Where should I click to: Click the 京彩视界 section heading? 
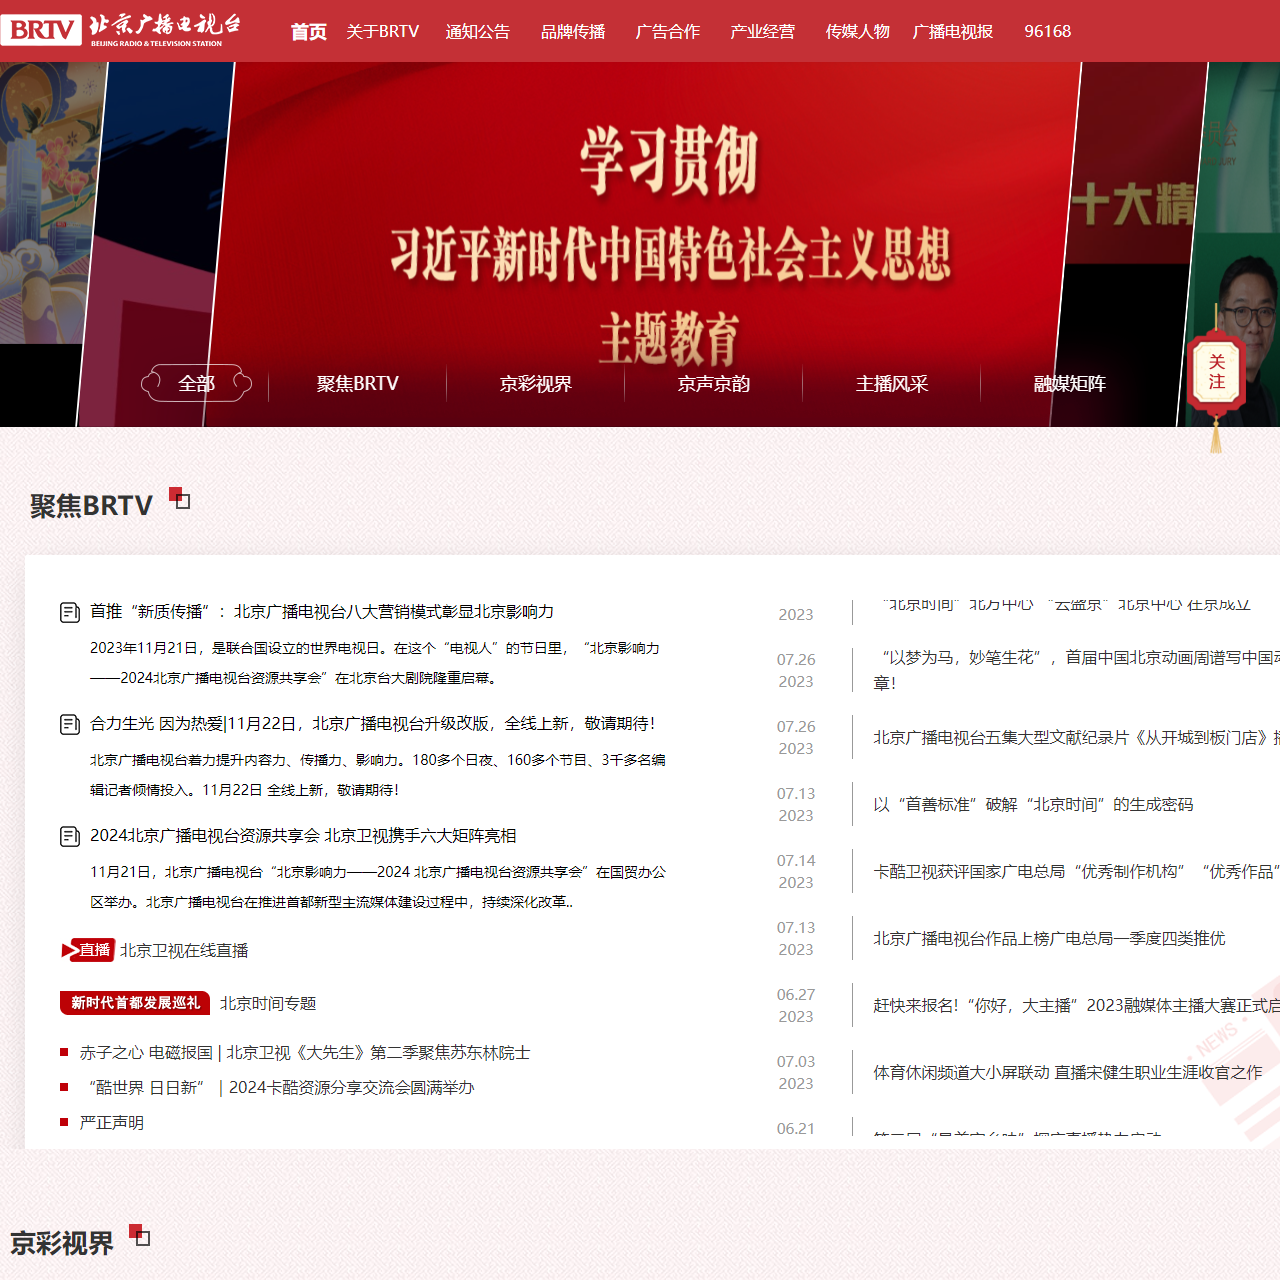[x=62, y=1244]
